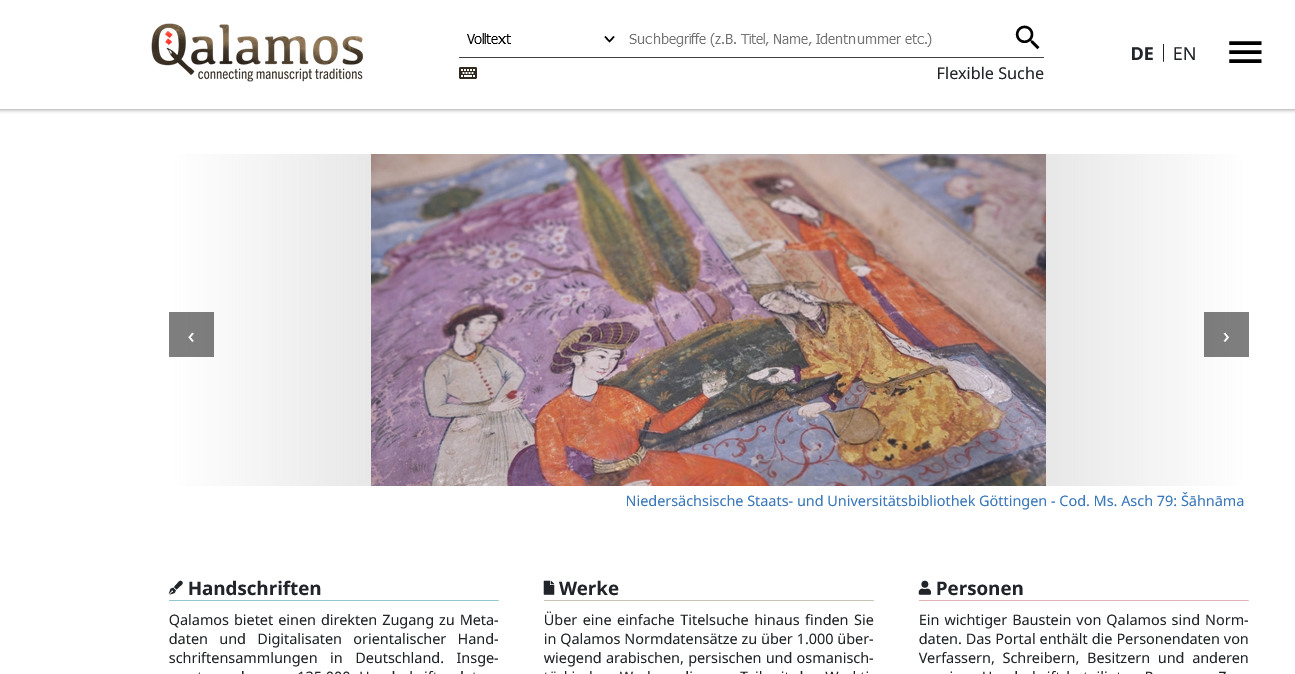Open the Volltext search field dropdown

coord(540,39)
